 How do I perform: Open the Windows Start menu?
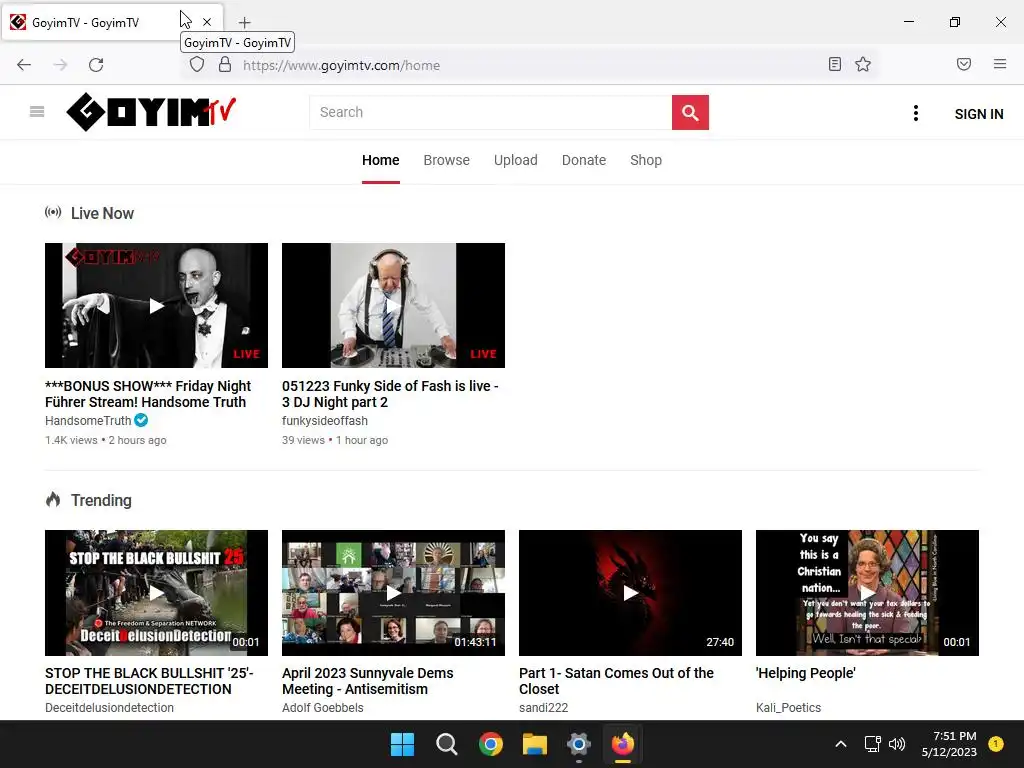click(x=402, y=744)
